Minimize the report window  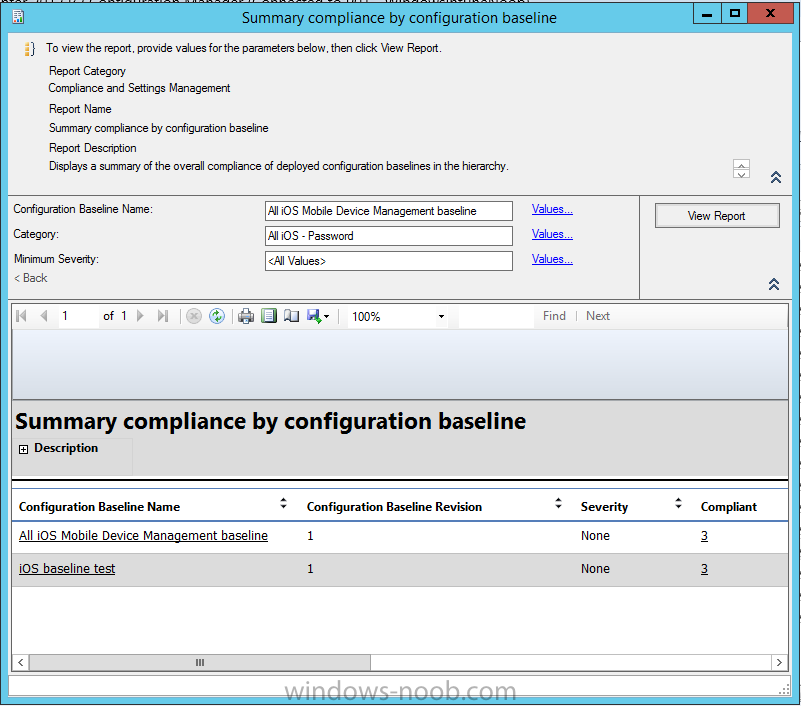tap(707, 14)
